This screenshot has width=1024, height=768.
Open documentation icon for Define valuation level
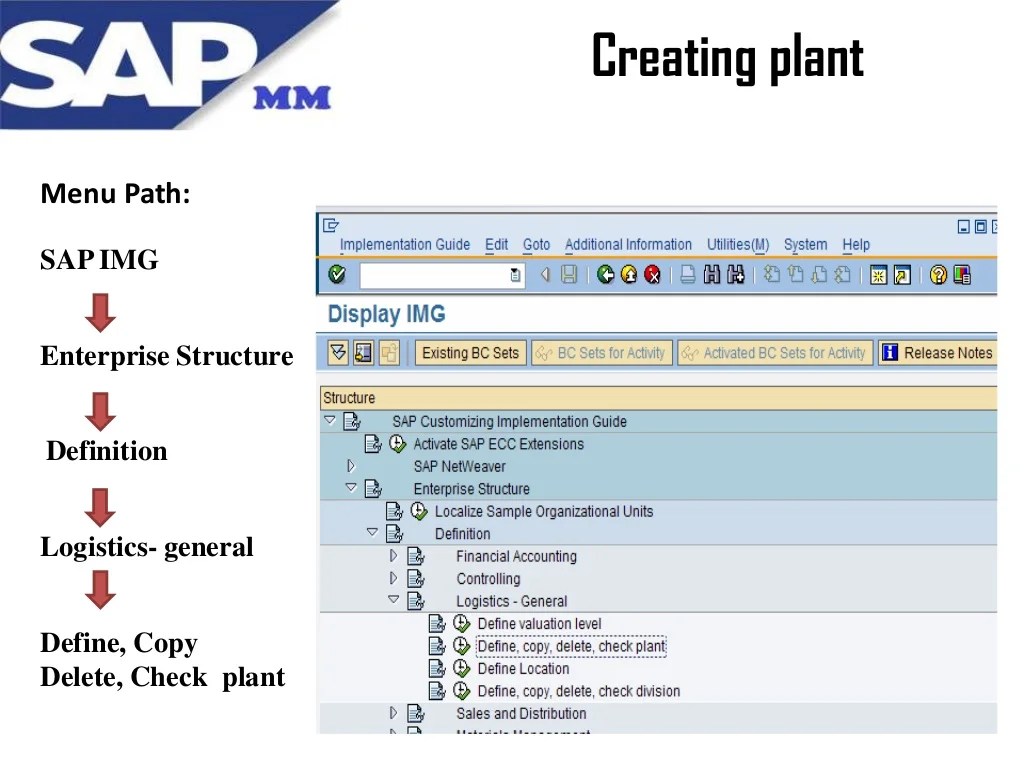437,624
